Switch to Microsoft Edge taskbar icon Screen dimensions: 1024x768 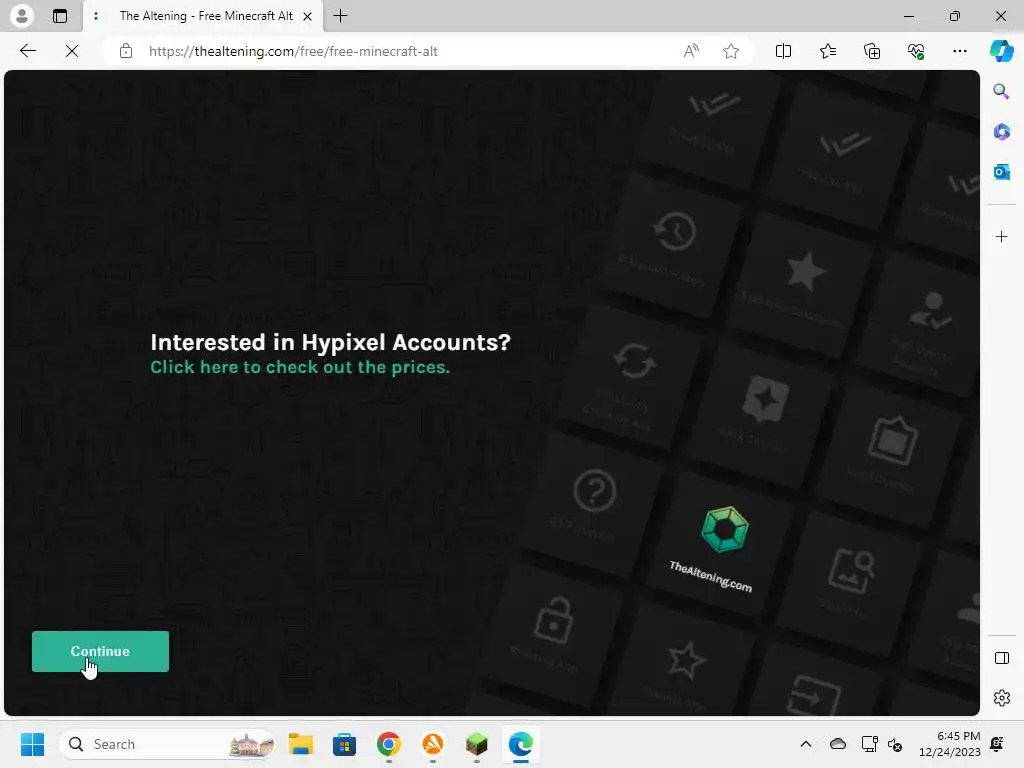(520, 744)
